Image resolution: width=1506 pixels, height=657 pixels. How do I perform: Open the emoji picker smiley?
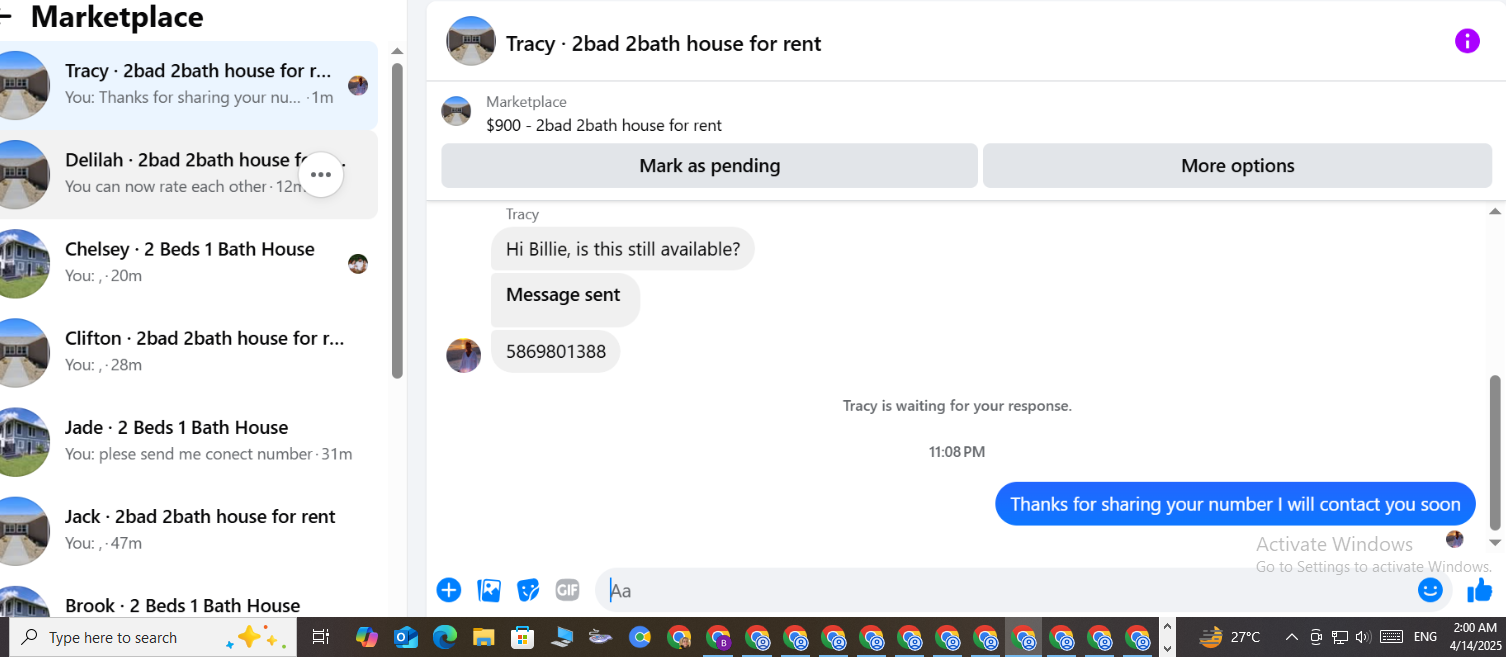pyautogui.click(x=1430, y=590)
